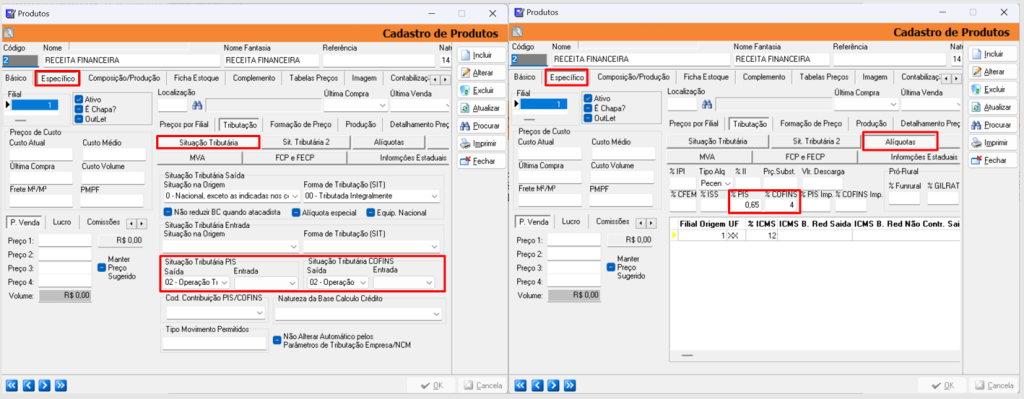Toggle Alíquota especial checkbox
Screen dimensions: 1024x399
pos(296,212)
